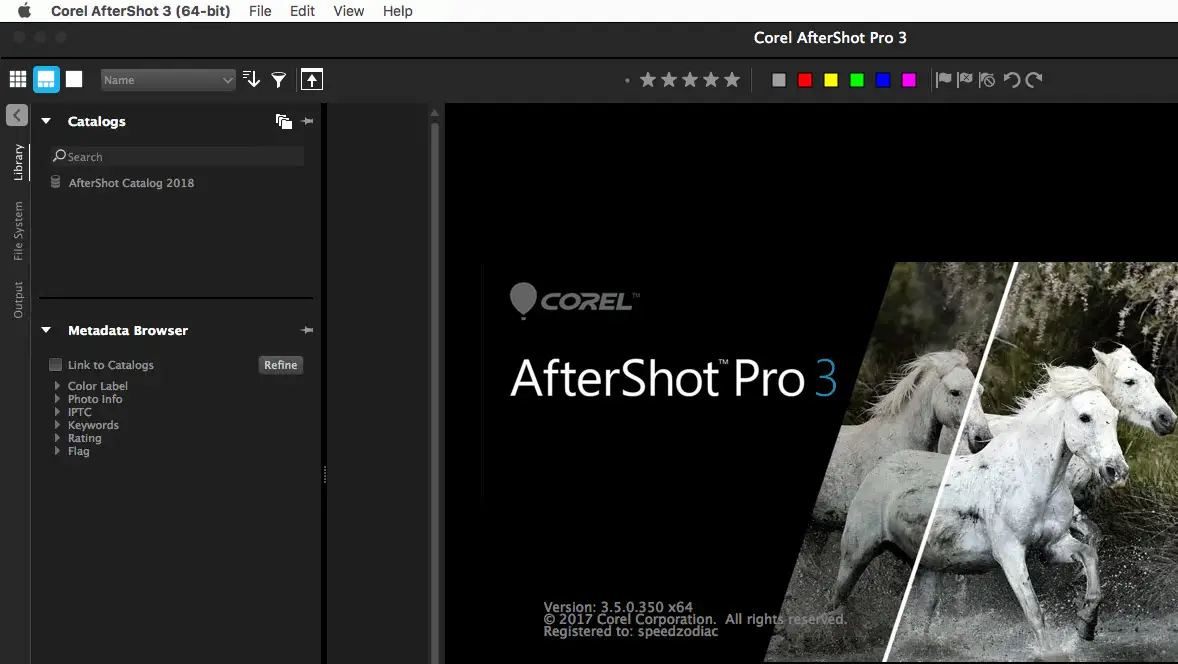Expand IPTC metadata
The height and width of the screenshot is (664, 1178).
[57, 412]
